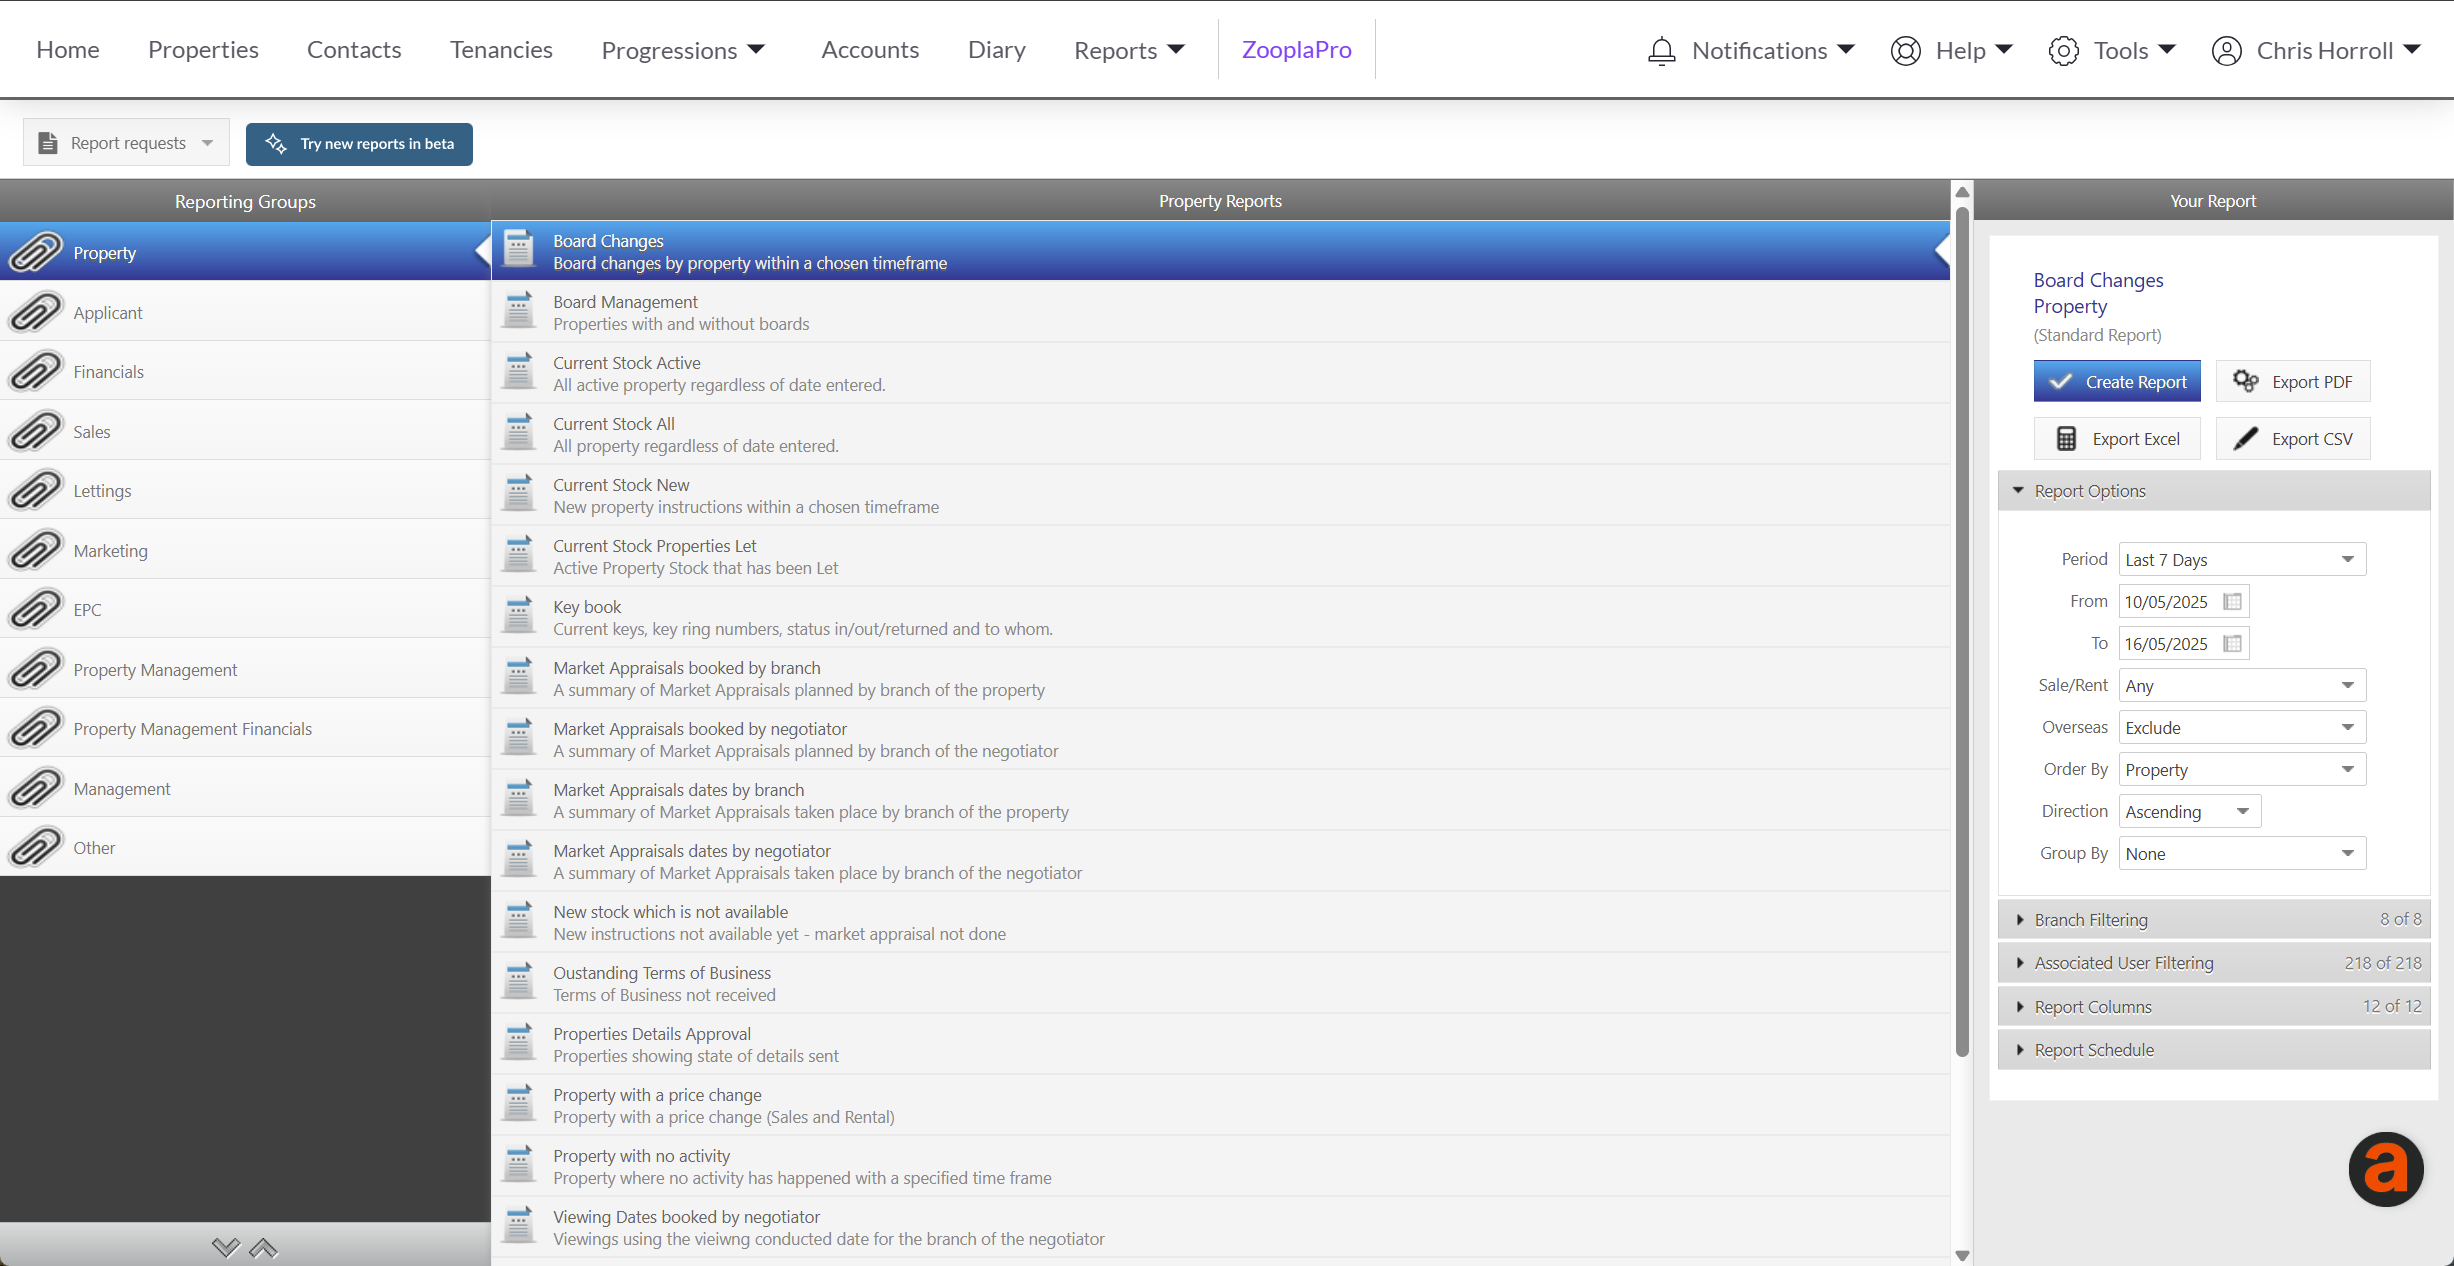Select the Property Management reporting group

coord(245,670)
